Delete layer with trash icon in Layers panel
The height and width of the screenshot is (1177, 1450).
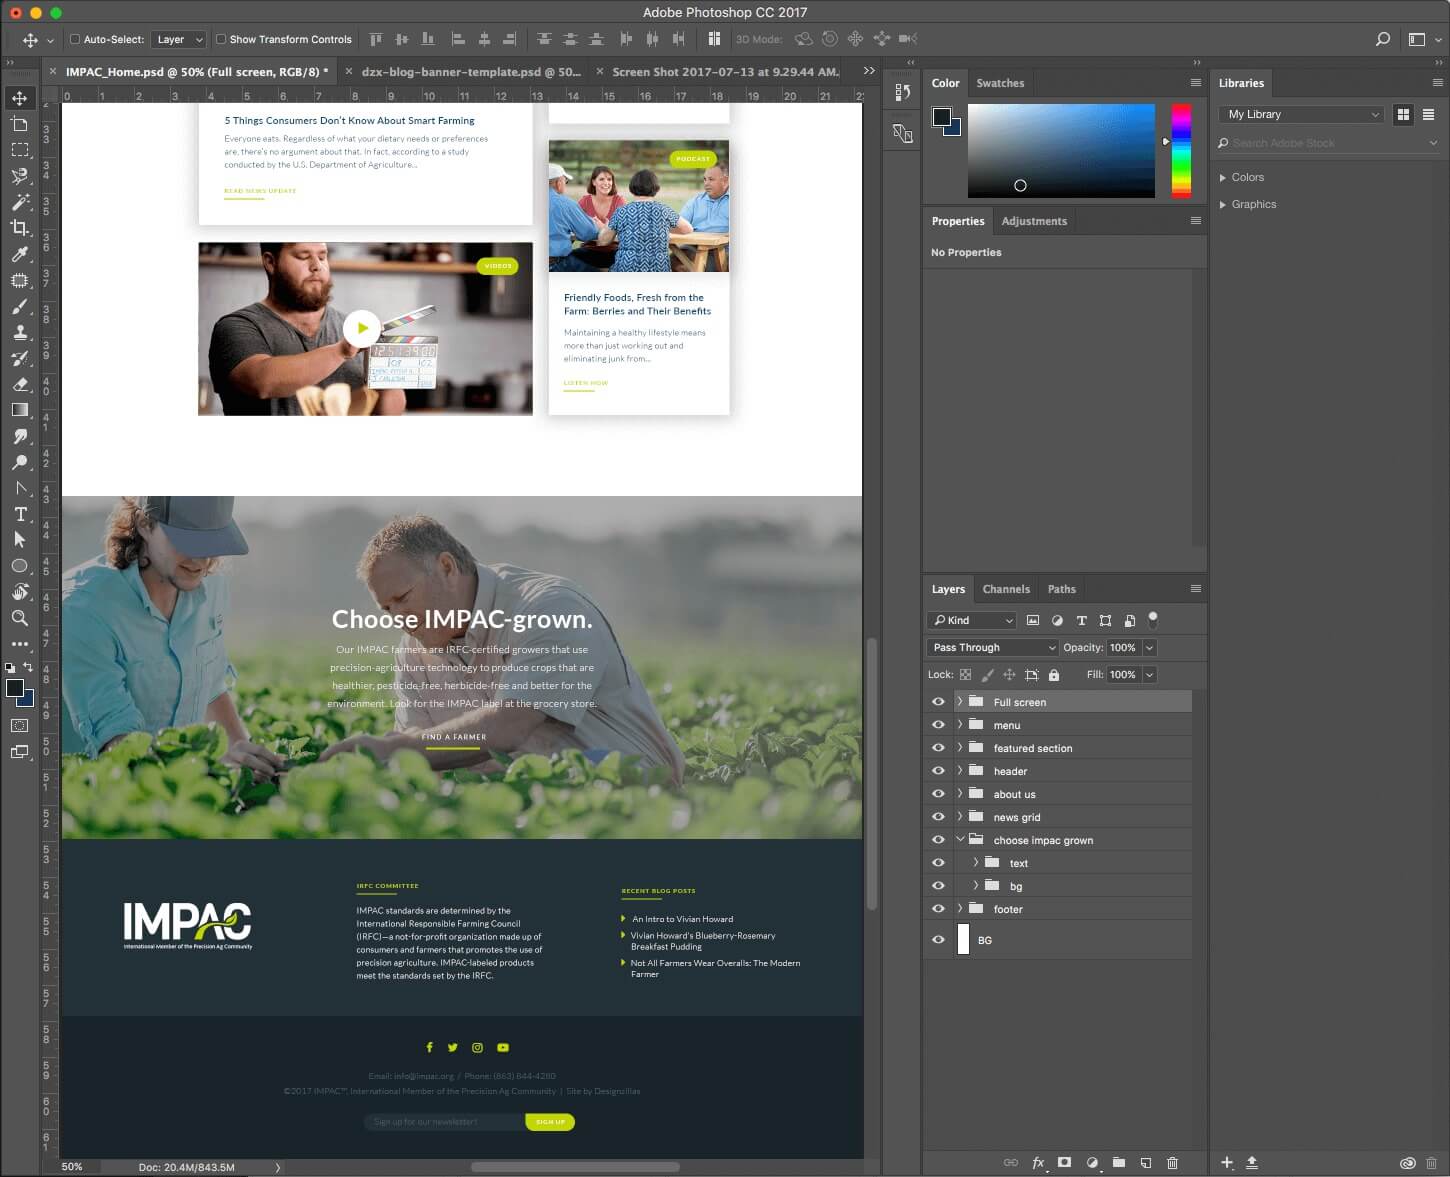coord(1173,1163)
